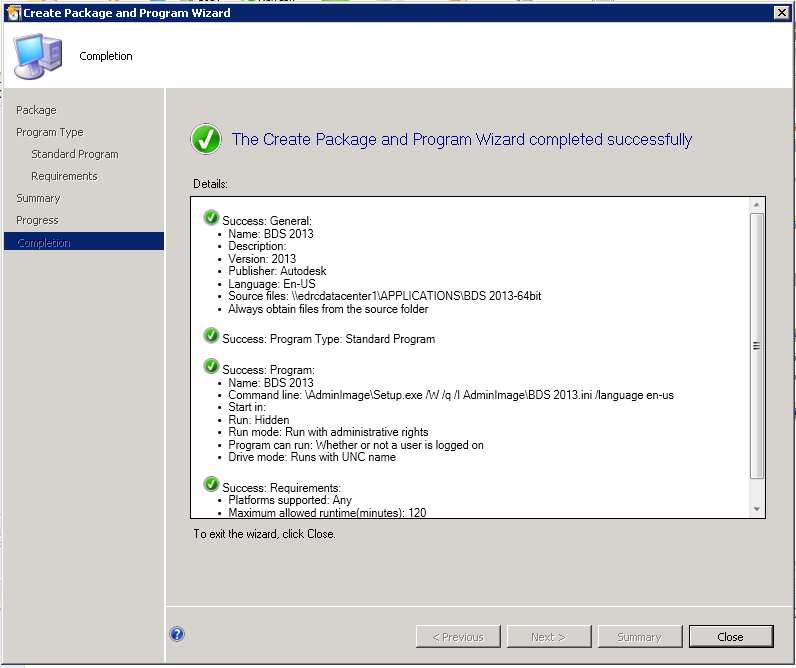Select the Summary step in sidebar
Image resolution: width=796 pixels, height=668 pixels.
pyautogui.click(x=38, y=198)
